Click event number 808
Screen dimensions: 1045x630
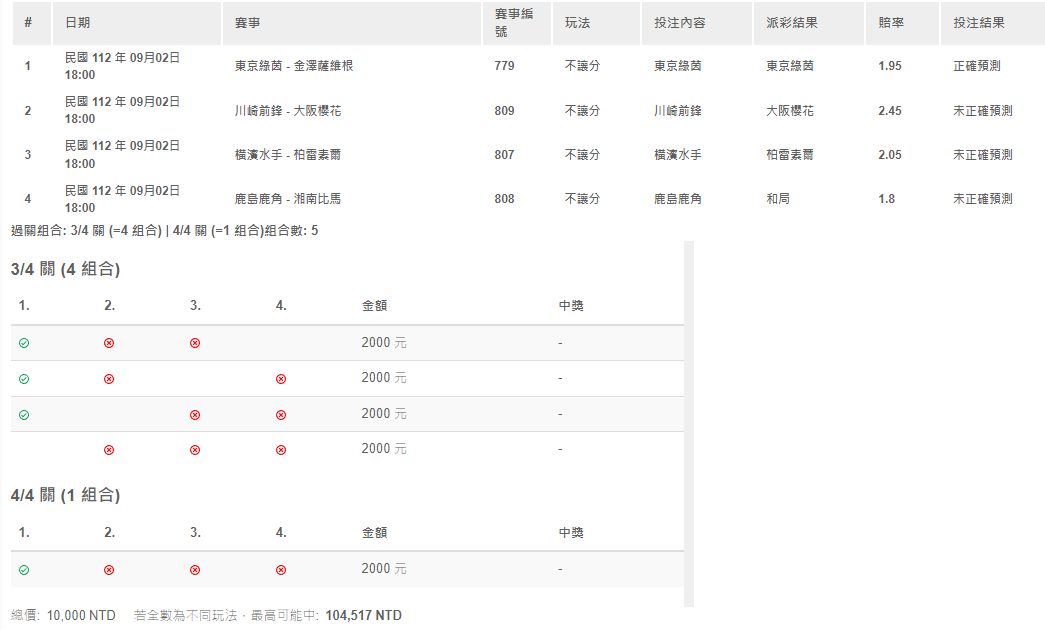[505, 199]
